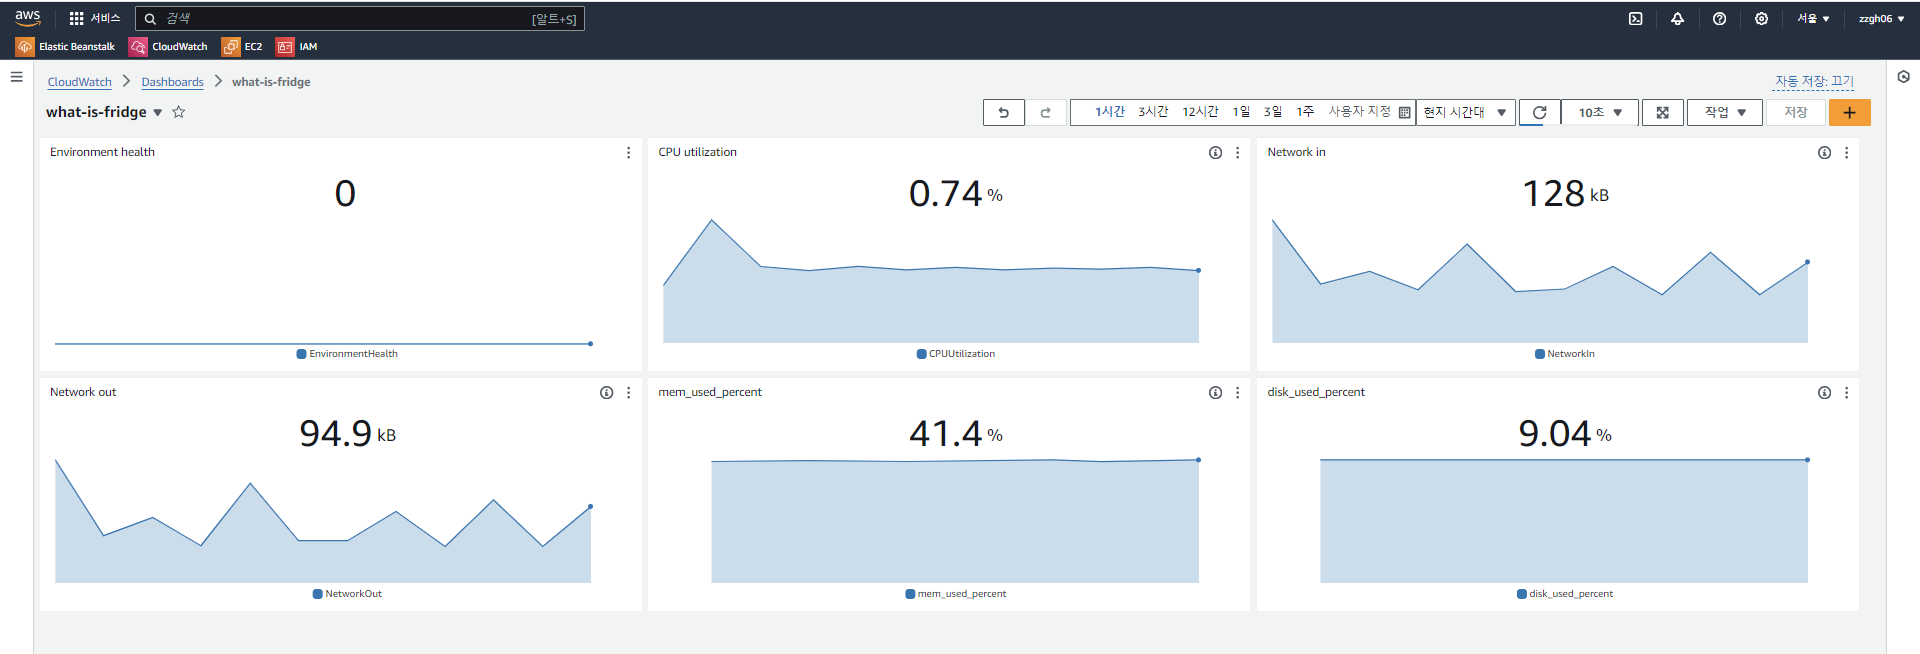
Task: Go to CloudWatch breadcrumb link
Action: click(80, 82)
